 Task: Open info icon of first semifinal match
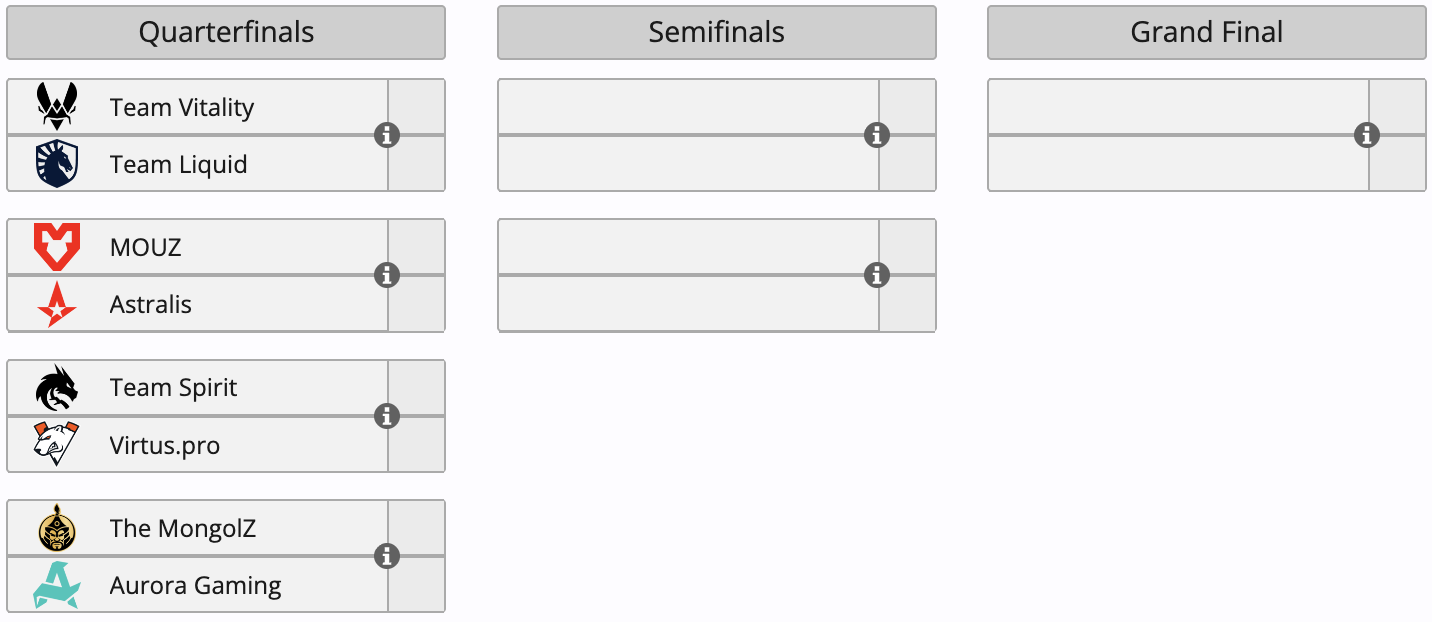pyautogui.click(x=877, y=135)
